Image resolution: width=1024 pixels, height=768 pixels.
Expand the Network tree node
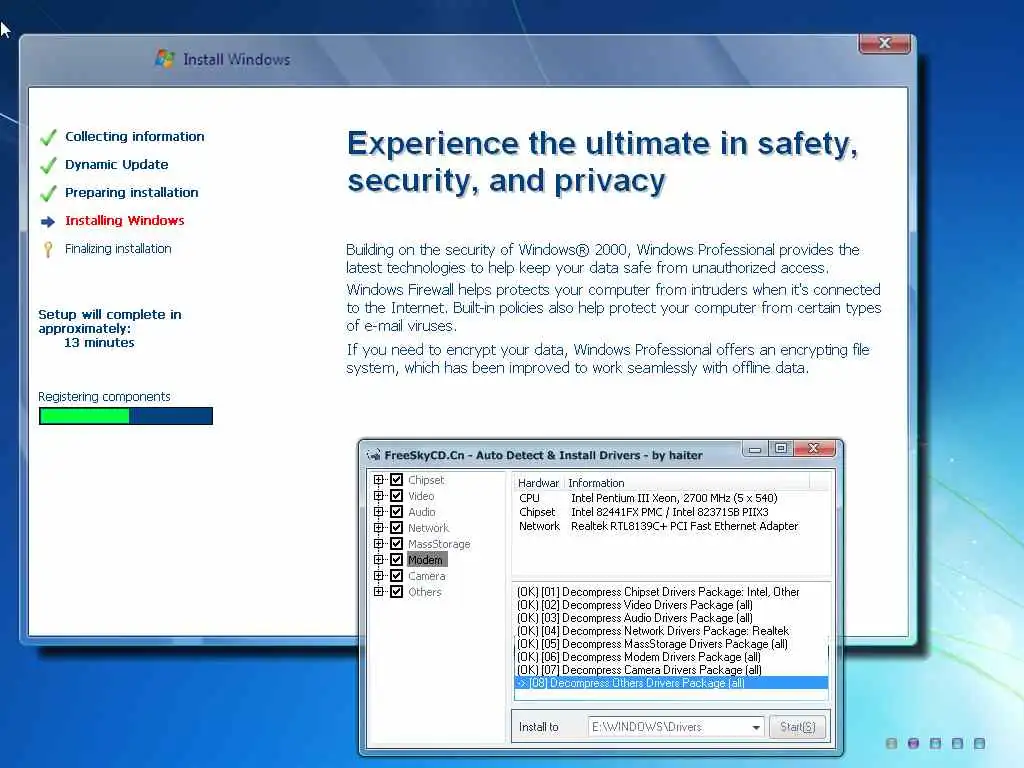coord(378,528)
